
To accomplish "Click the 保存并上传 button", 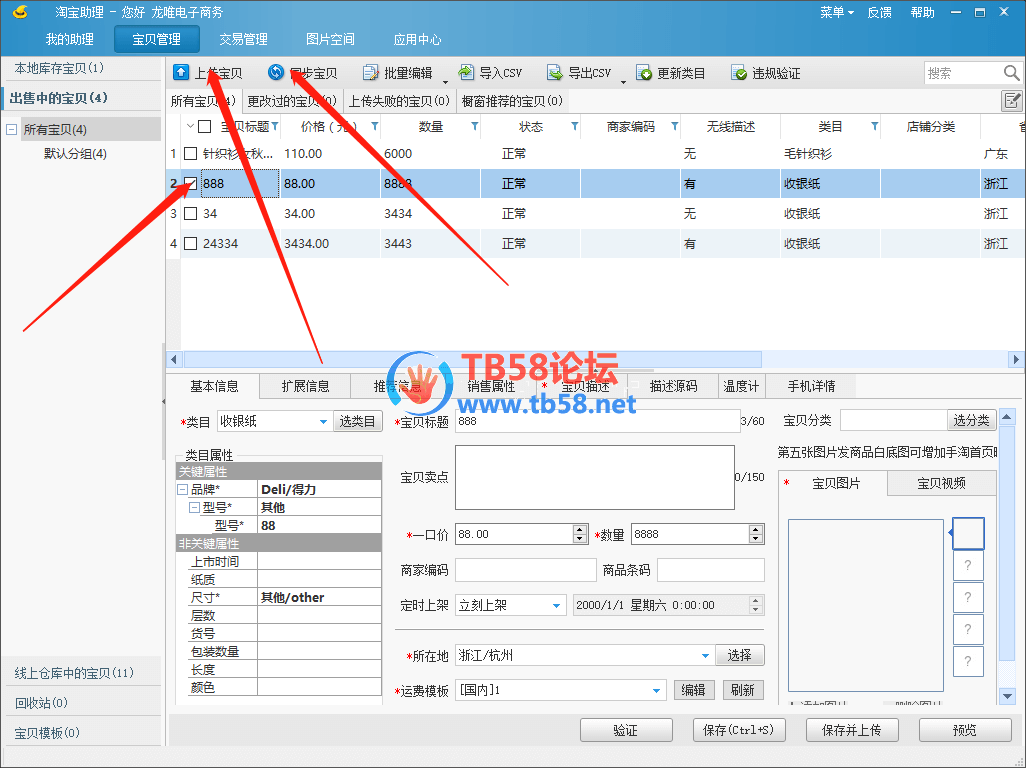I will pyautogui.click(x=851, y=730).
